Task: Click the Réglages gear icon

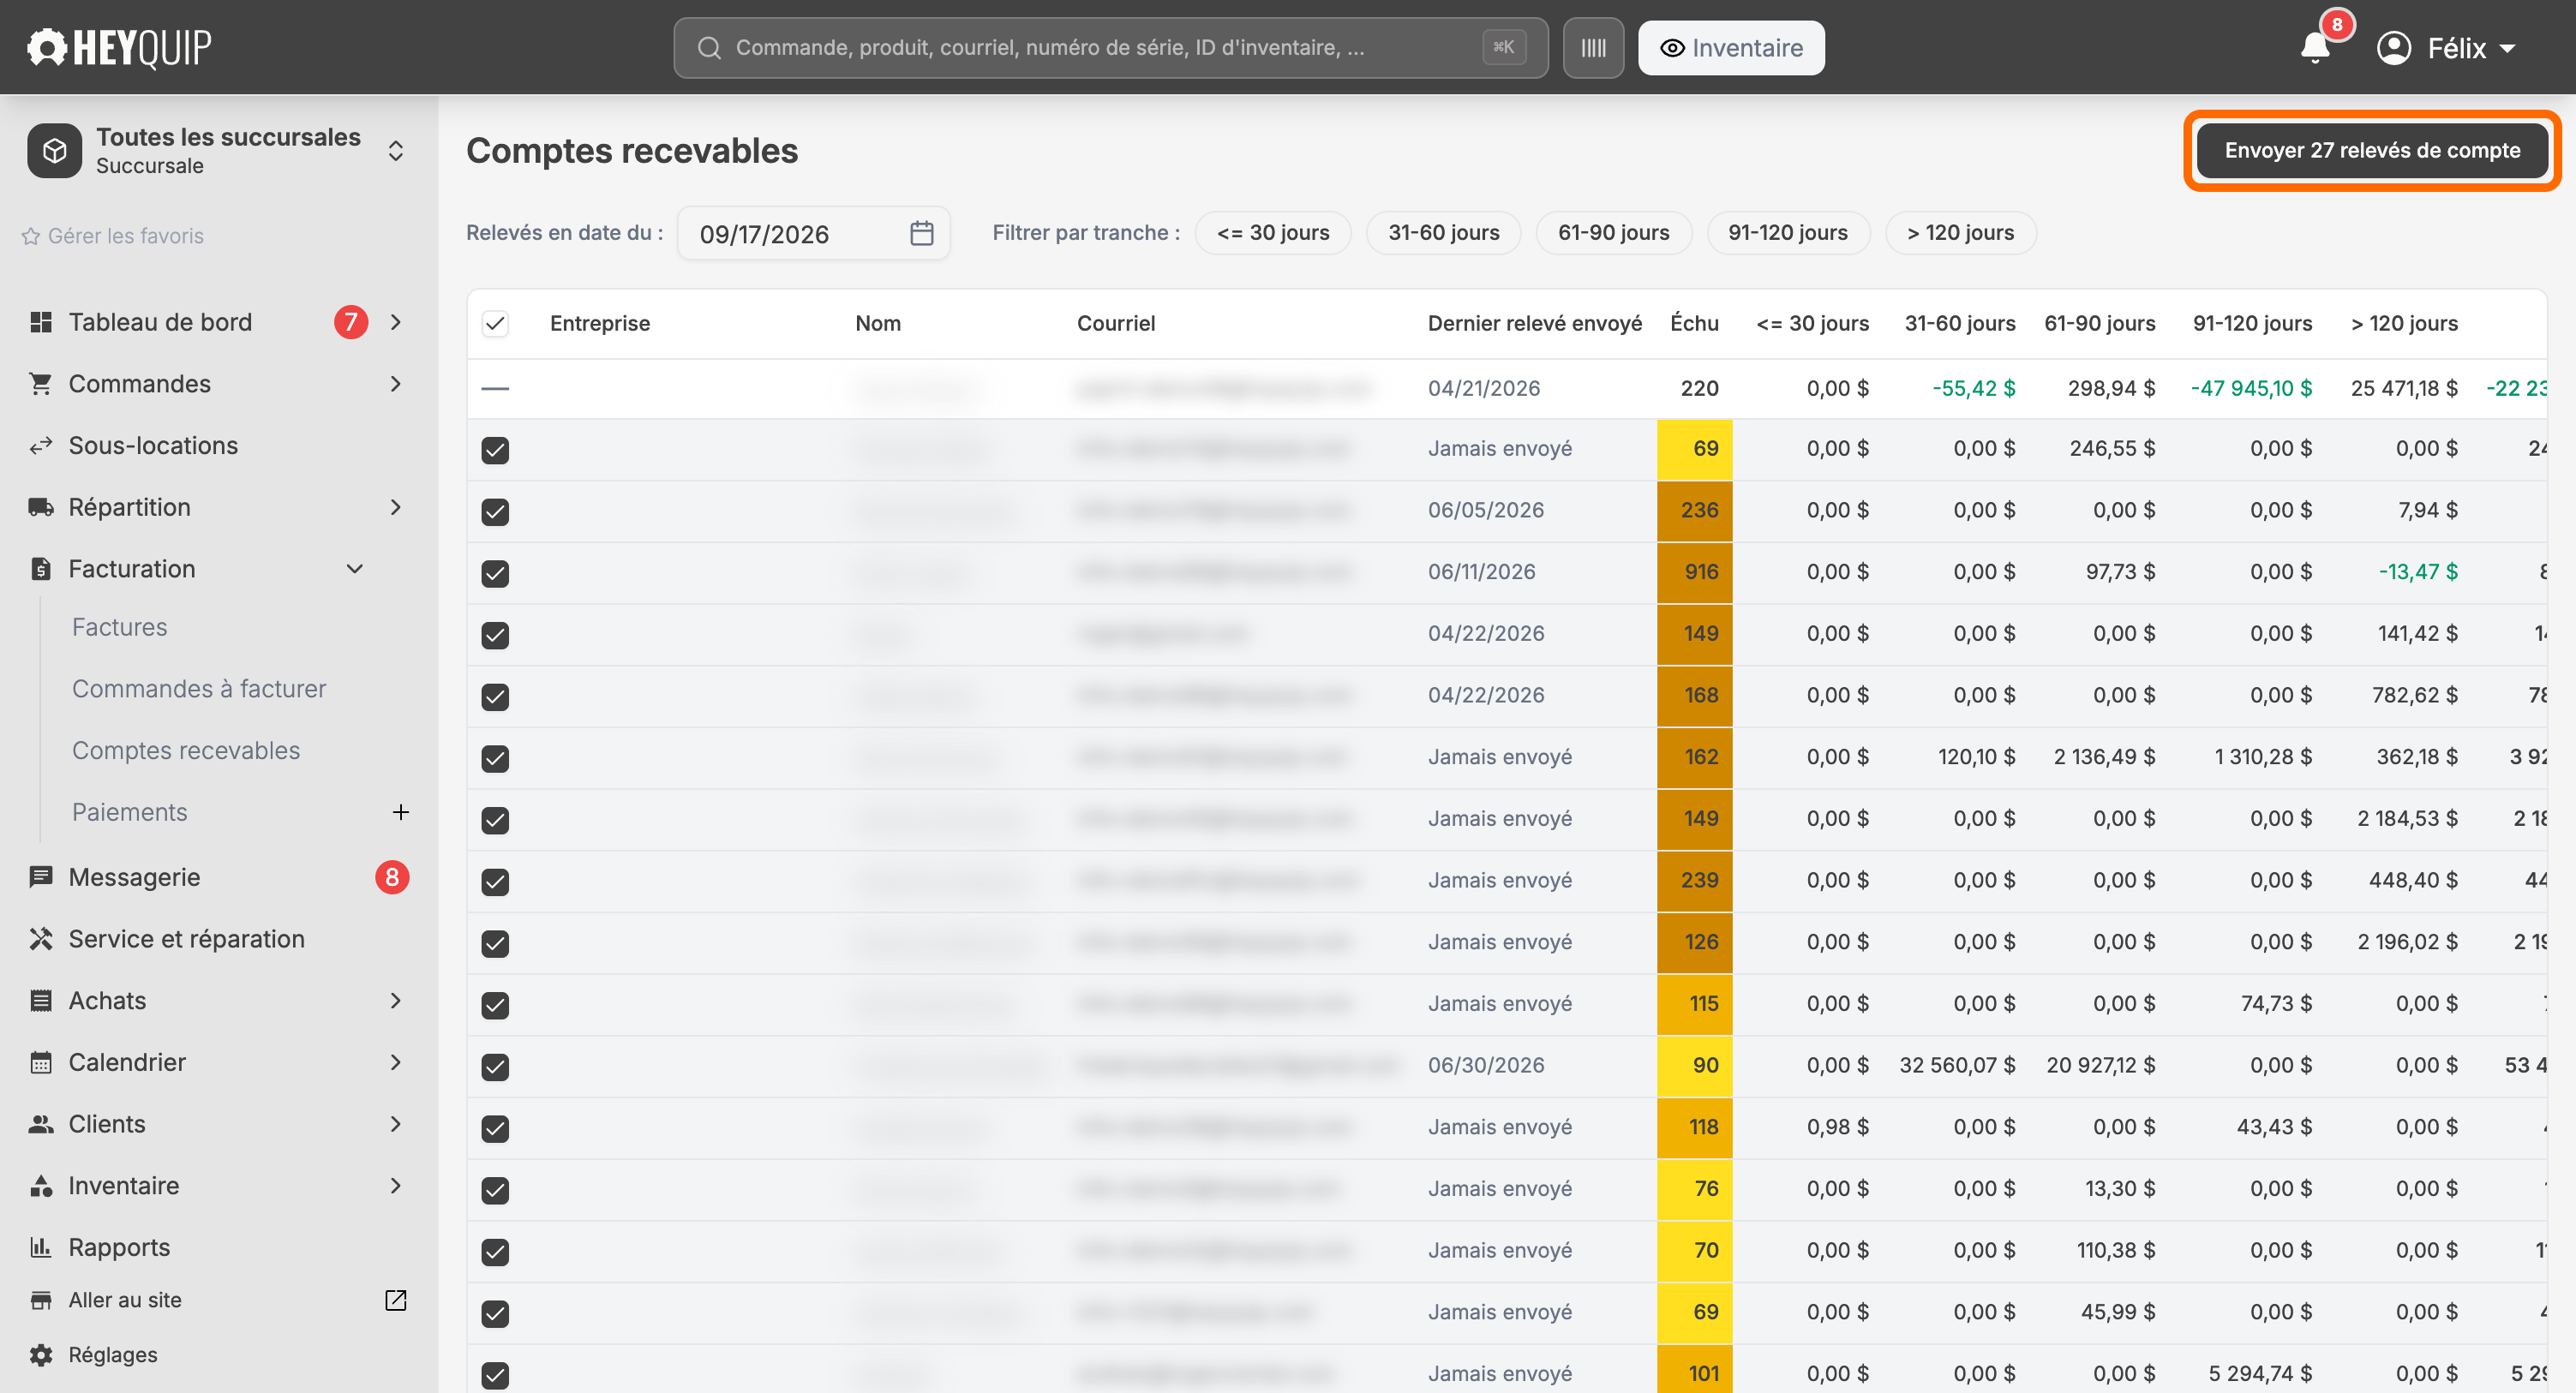Action: click(41, 1355)
